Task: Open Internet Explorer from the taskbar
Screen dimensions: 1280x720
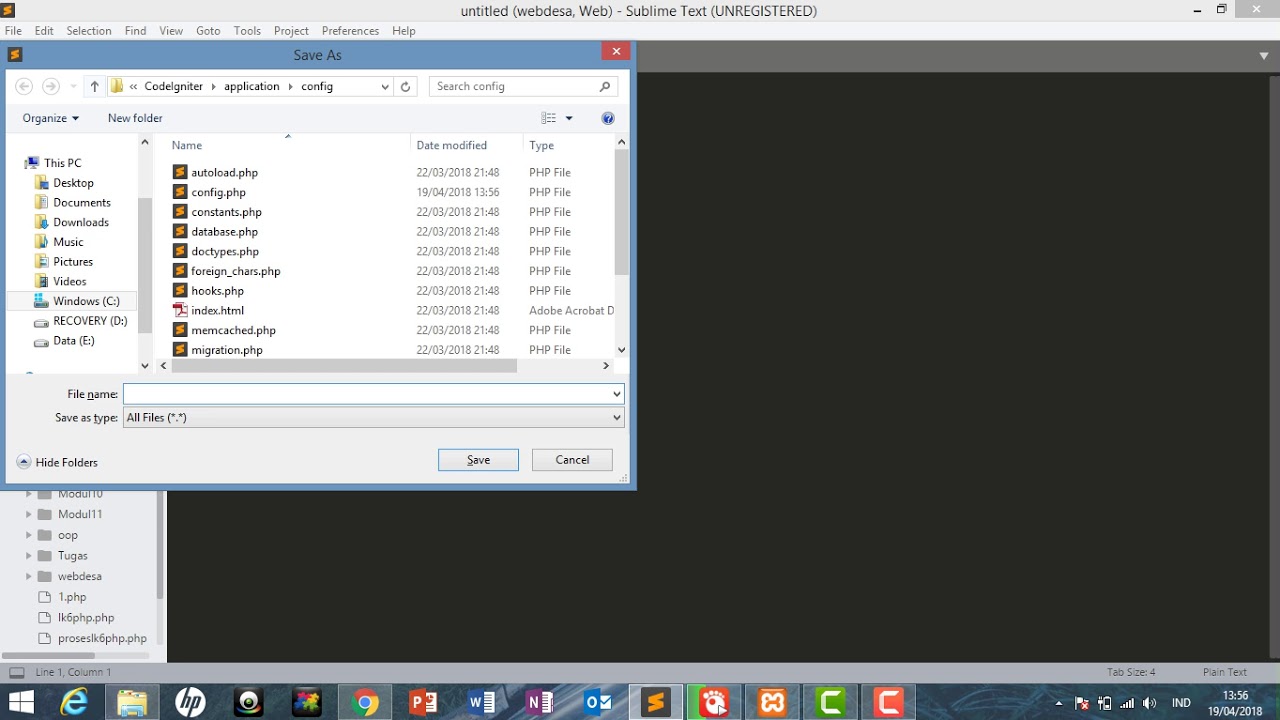Action: (74, 703)
